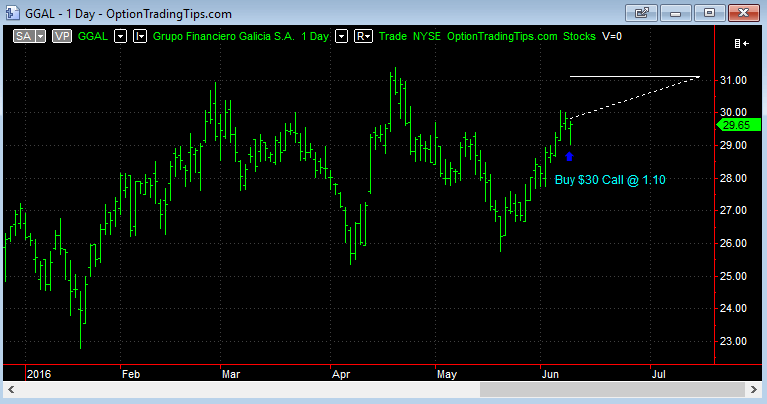This screenshot has width=767, height=404.
Task: Click the May date axis label
Action: click(447, 374)
